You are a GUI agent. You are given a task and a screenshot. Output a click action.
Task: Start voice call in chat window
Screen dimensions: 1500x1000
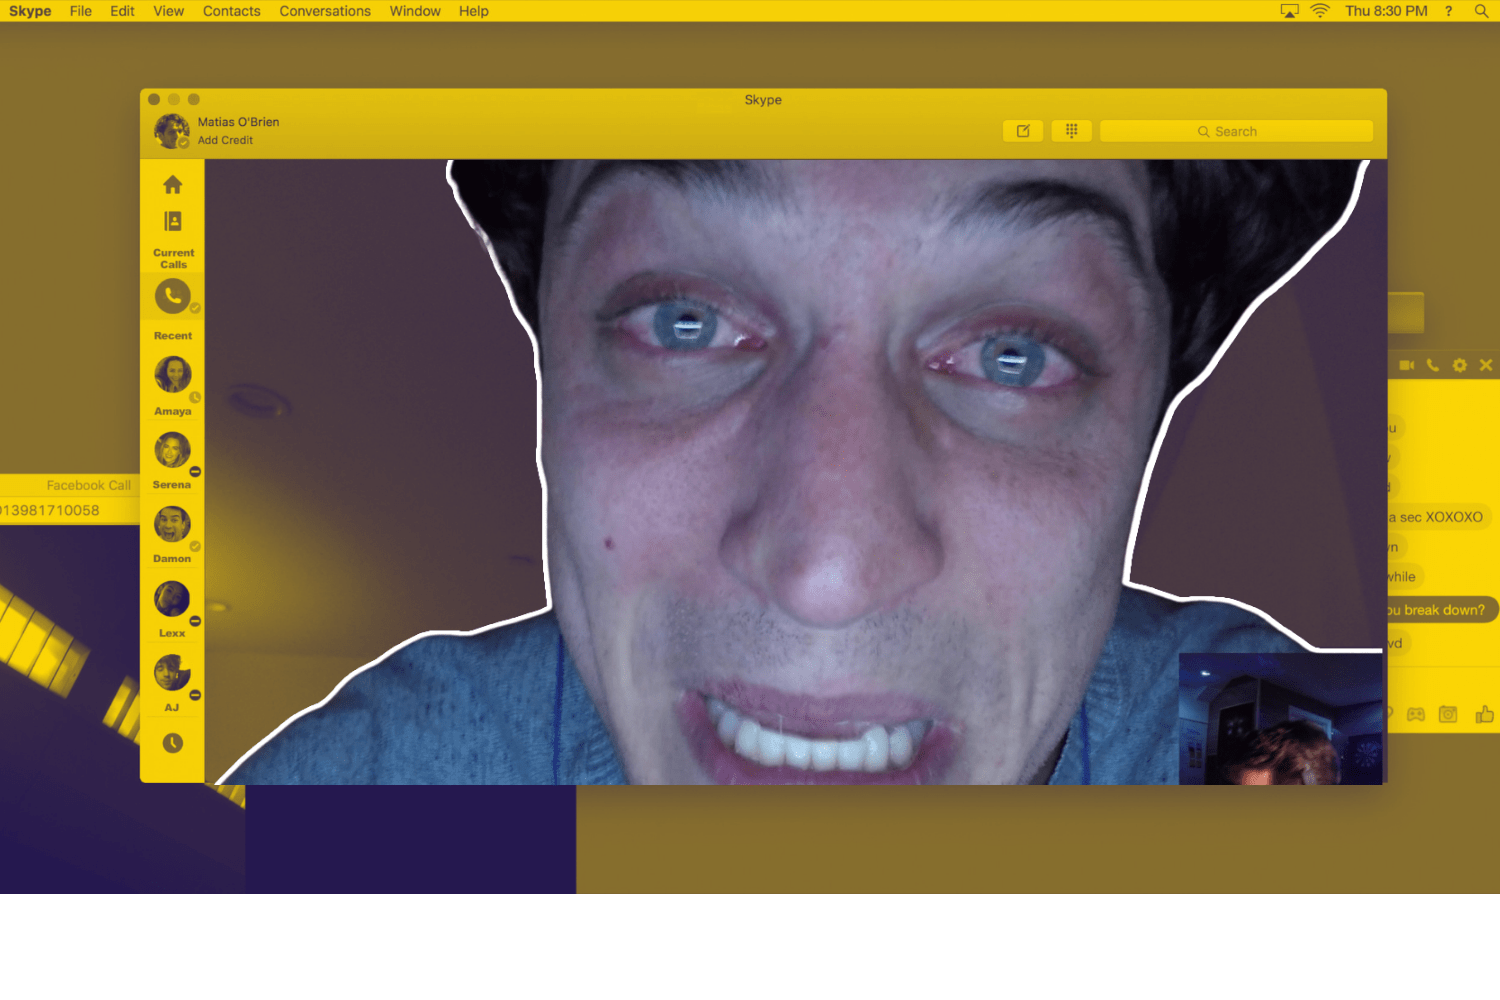[x=1433, y=365]
